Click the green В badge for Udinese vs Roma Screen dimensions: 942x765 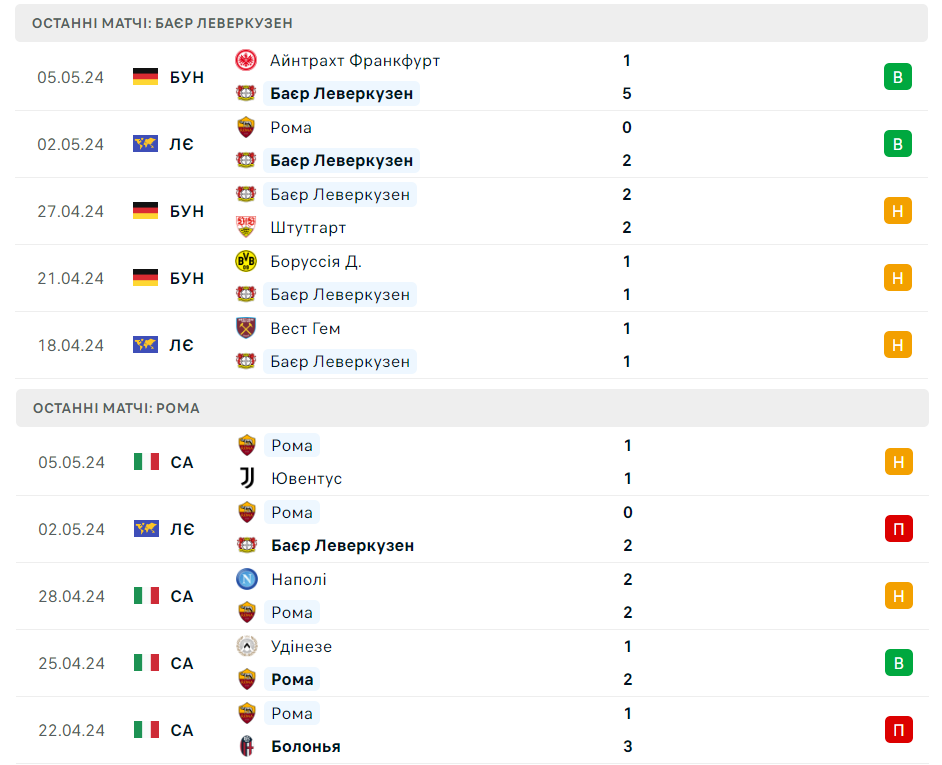pyautogui.click(x=898, y=663)
